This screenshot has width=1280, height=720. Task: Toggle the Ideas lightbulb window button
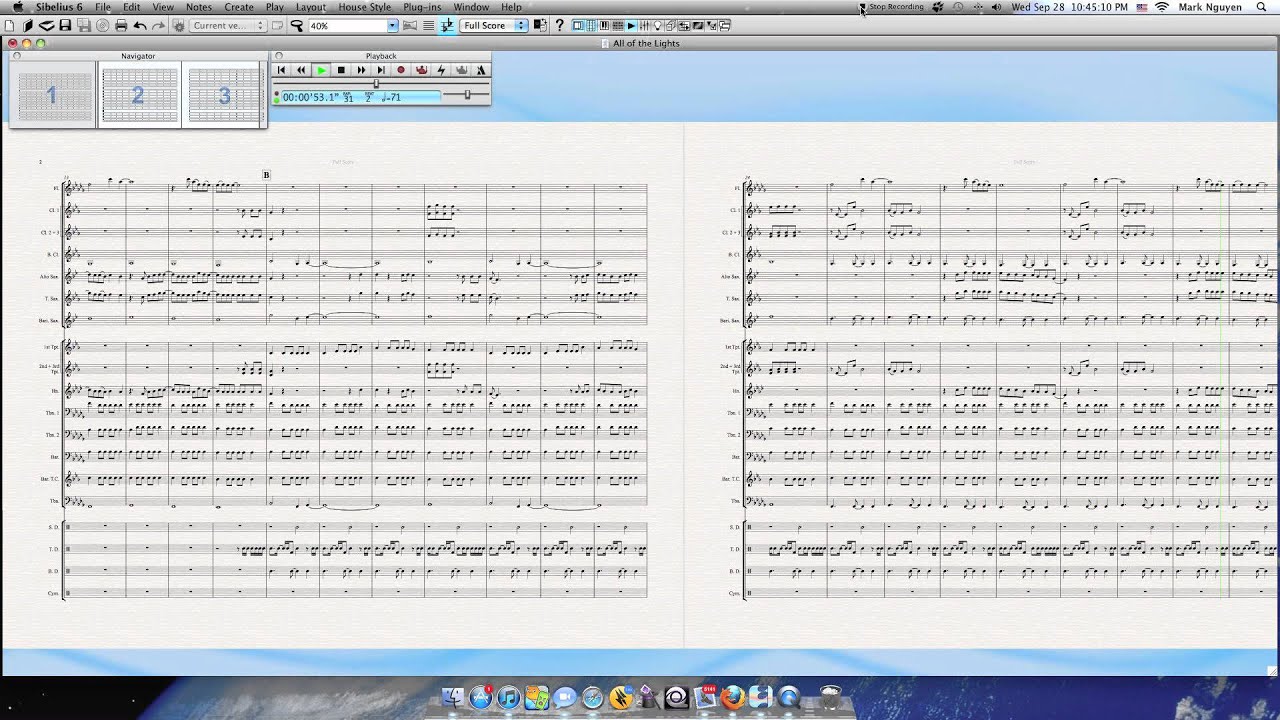click(657, 25)
